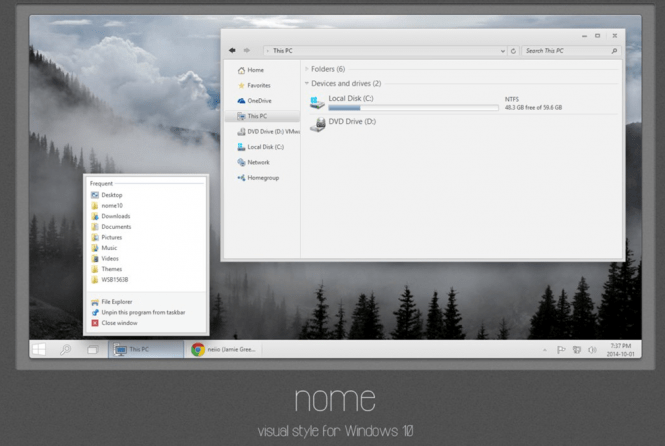
Task: Open the Action Center flag icon
Action: [561, 350]
